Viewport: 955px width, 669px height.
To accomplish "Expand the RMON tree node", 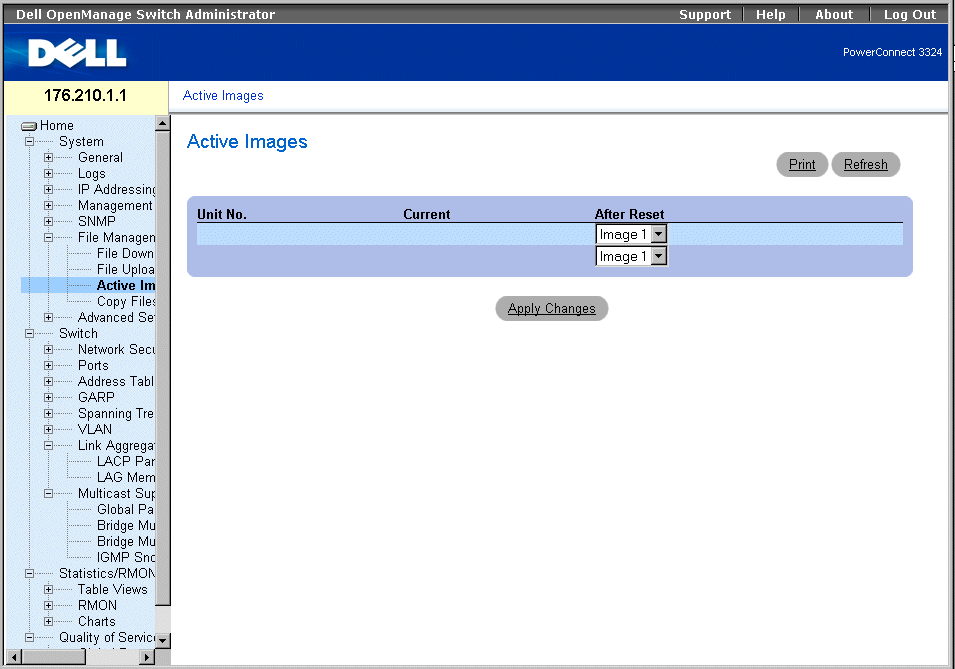I will pyautogui.click(x=48, y=606).
